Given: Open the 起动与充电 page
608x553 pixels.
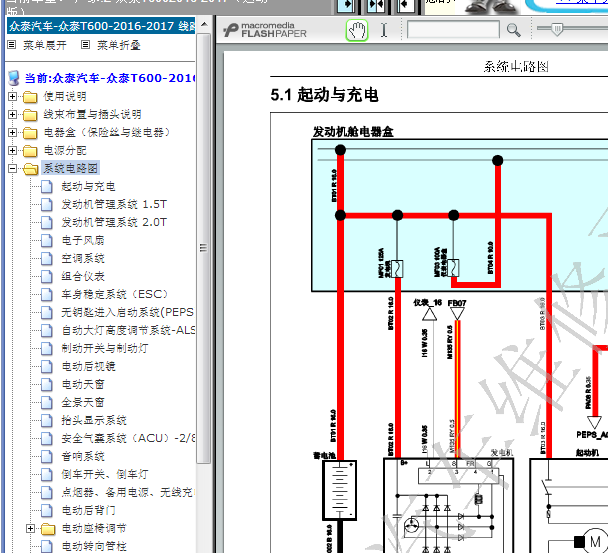Looking at the screenshot, I should (88, 187).
